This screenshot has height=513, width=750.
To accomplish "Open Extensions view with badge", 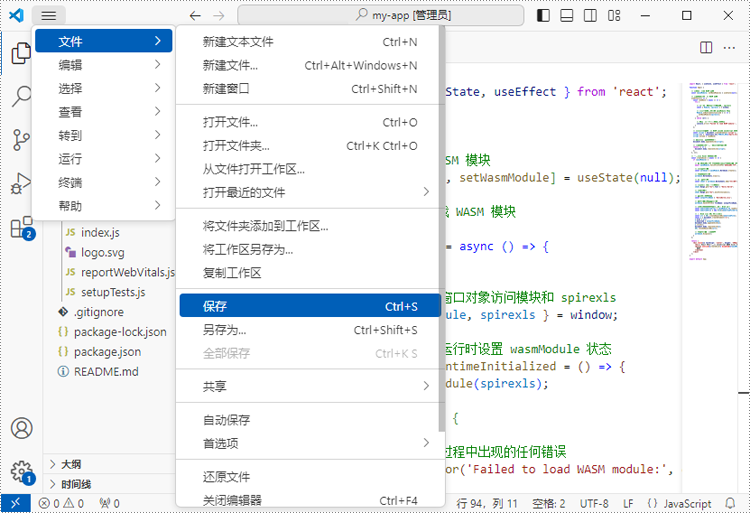I will (x=22, y=228).
